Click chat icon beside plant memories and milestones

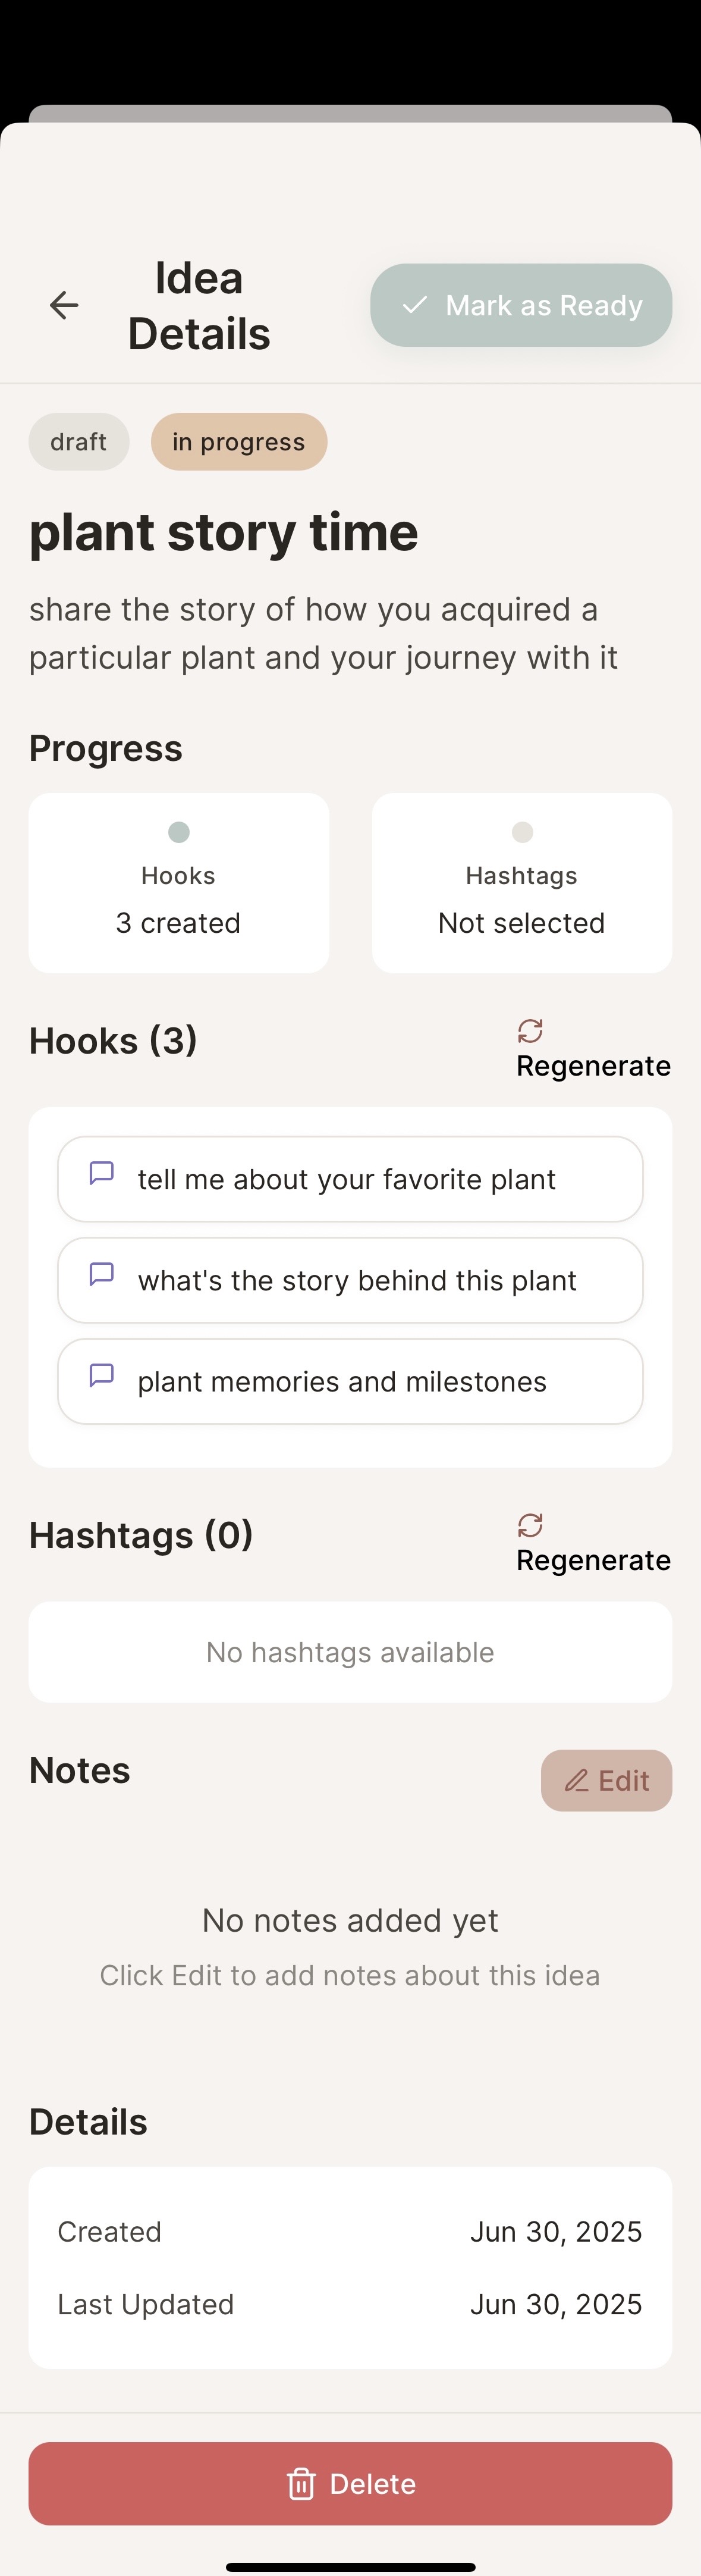tap(101, 1374)
